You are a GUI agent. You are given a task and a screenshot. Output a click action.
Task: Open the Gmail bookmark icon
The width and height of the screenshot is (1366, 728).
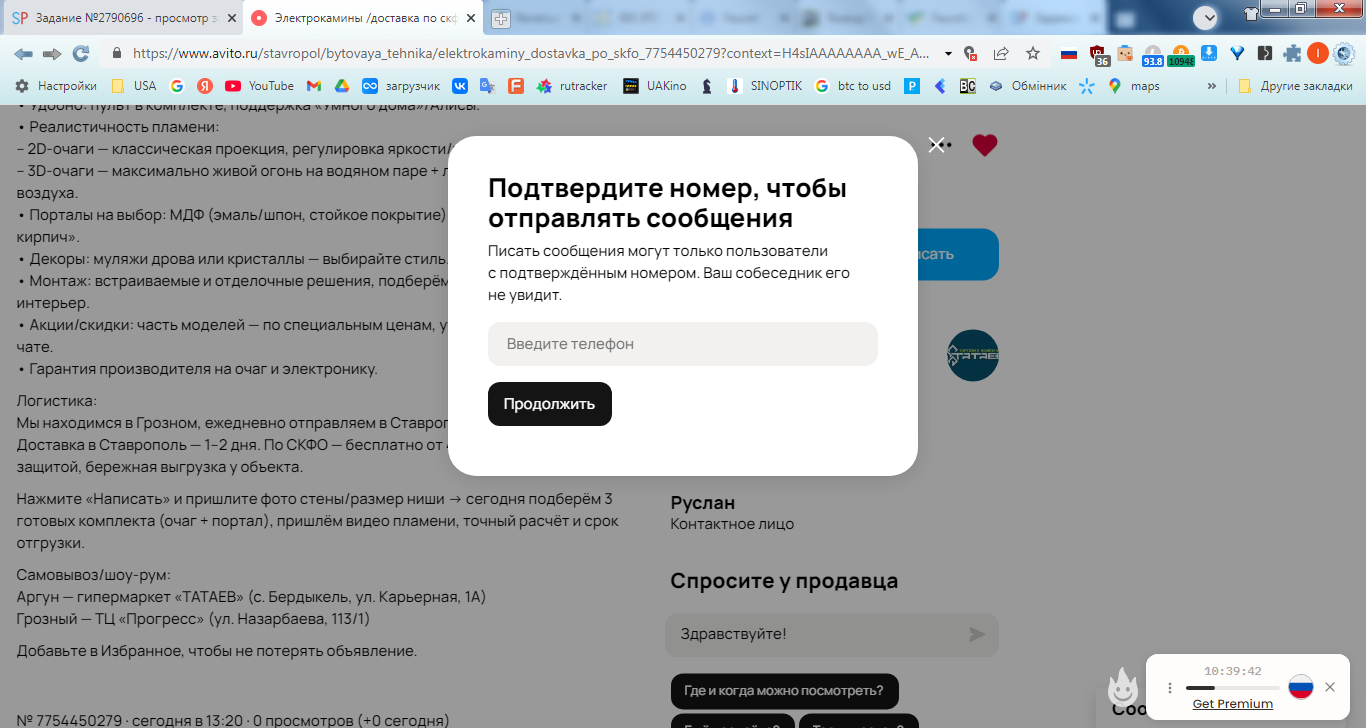pyautogui.click(x=314, y=86)
